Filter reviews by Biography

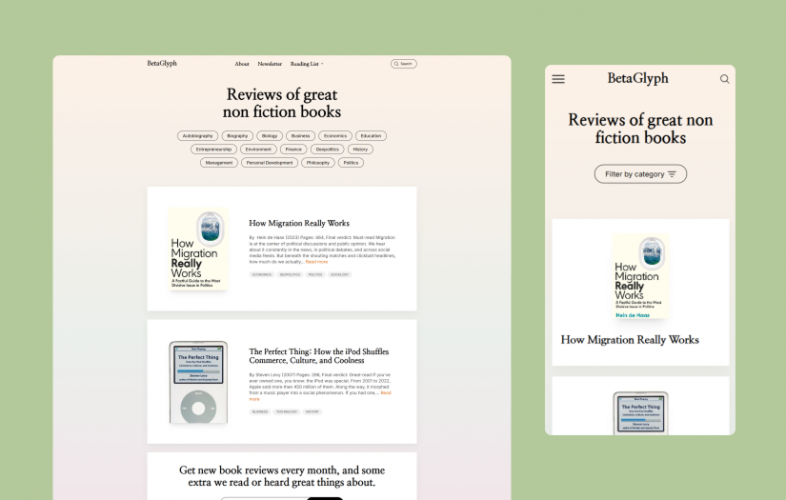(x=237, y=136)
